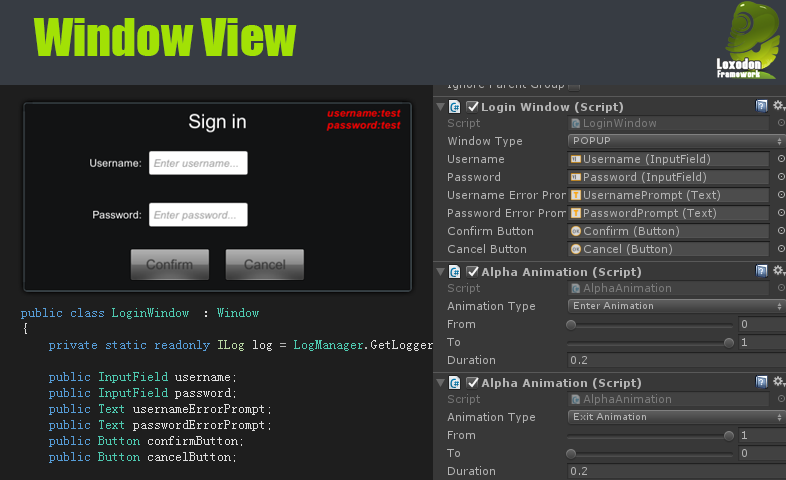The height and width of the screenshot is (480, 786).
Task: Open Window Type POPUP dropdown
Action: 676,141
